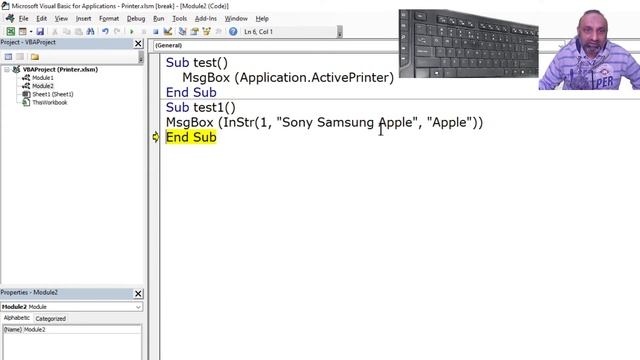
Task: Open the Run menu
Action: (x=158, y=19)
